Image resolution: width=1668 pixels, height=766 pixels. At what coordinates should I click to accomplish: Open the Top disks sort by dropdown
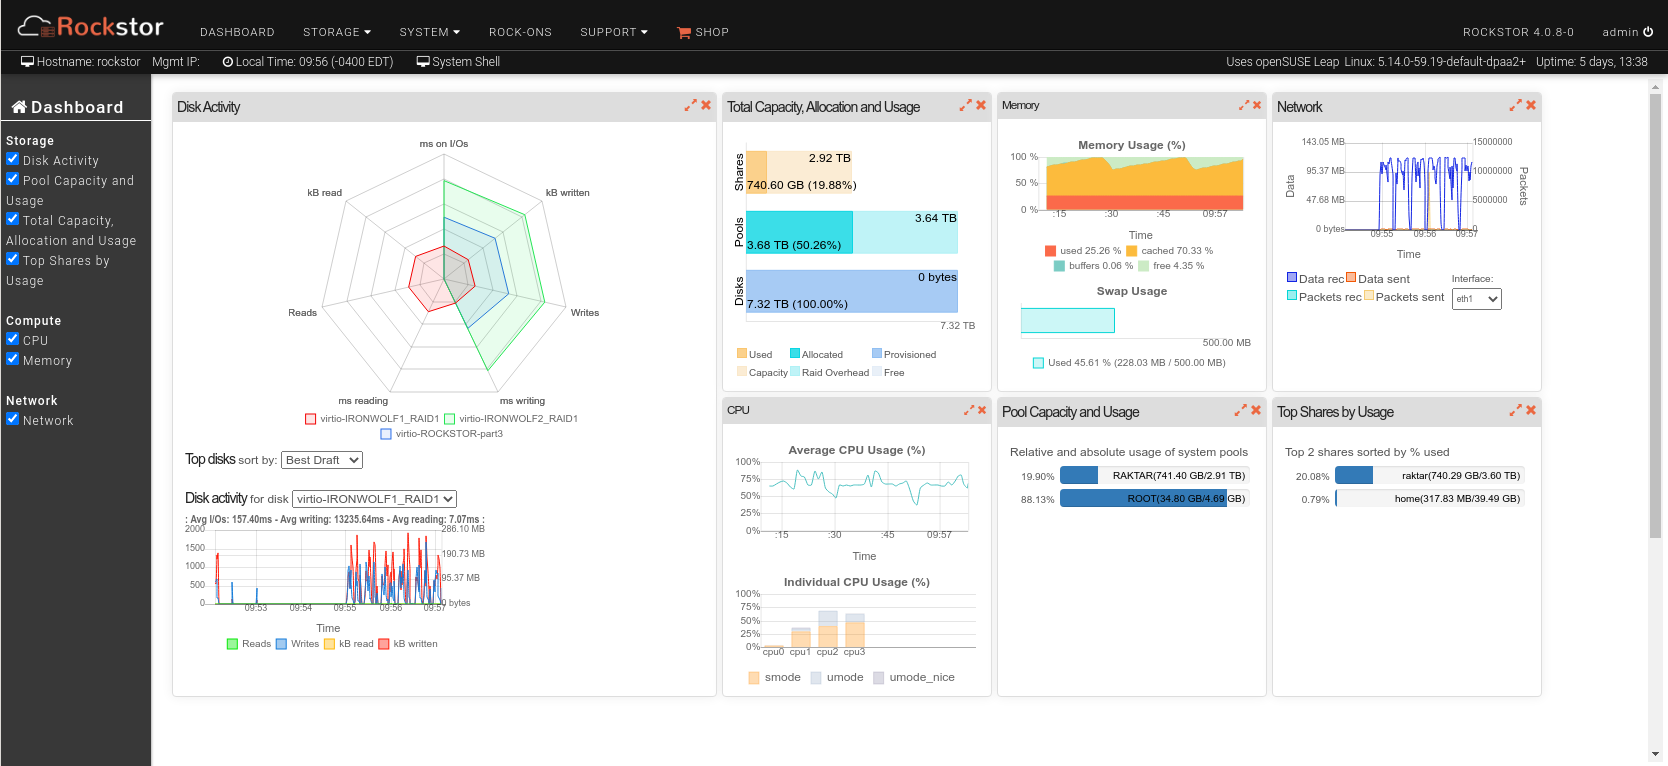pos(322,460)
